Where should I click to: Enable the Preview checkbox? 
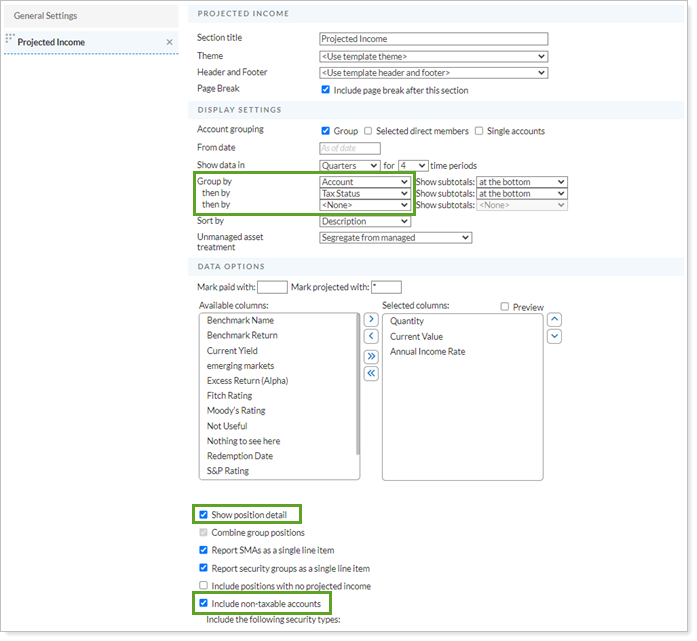(505, 307)
